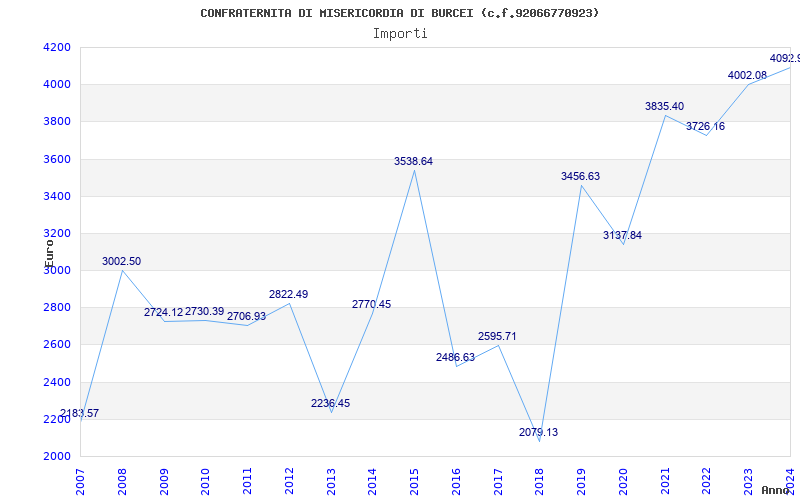Click x-axis year 2019
800x500 pixels.
pyautogui.click(x=582, y=481)
